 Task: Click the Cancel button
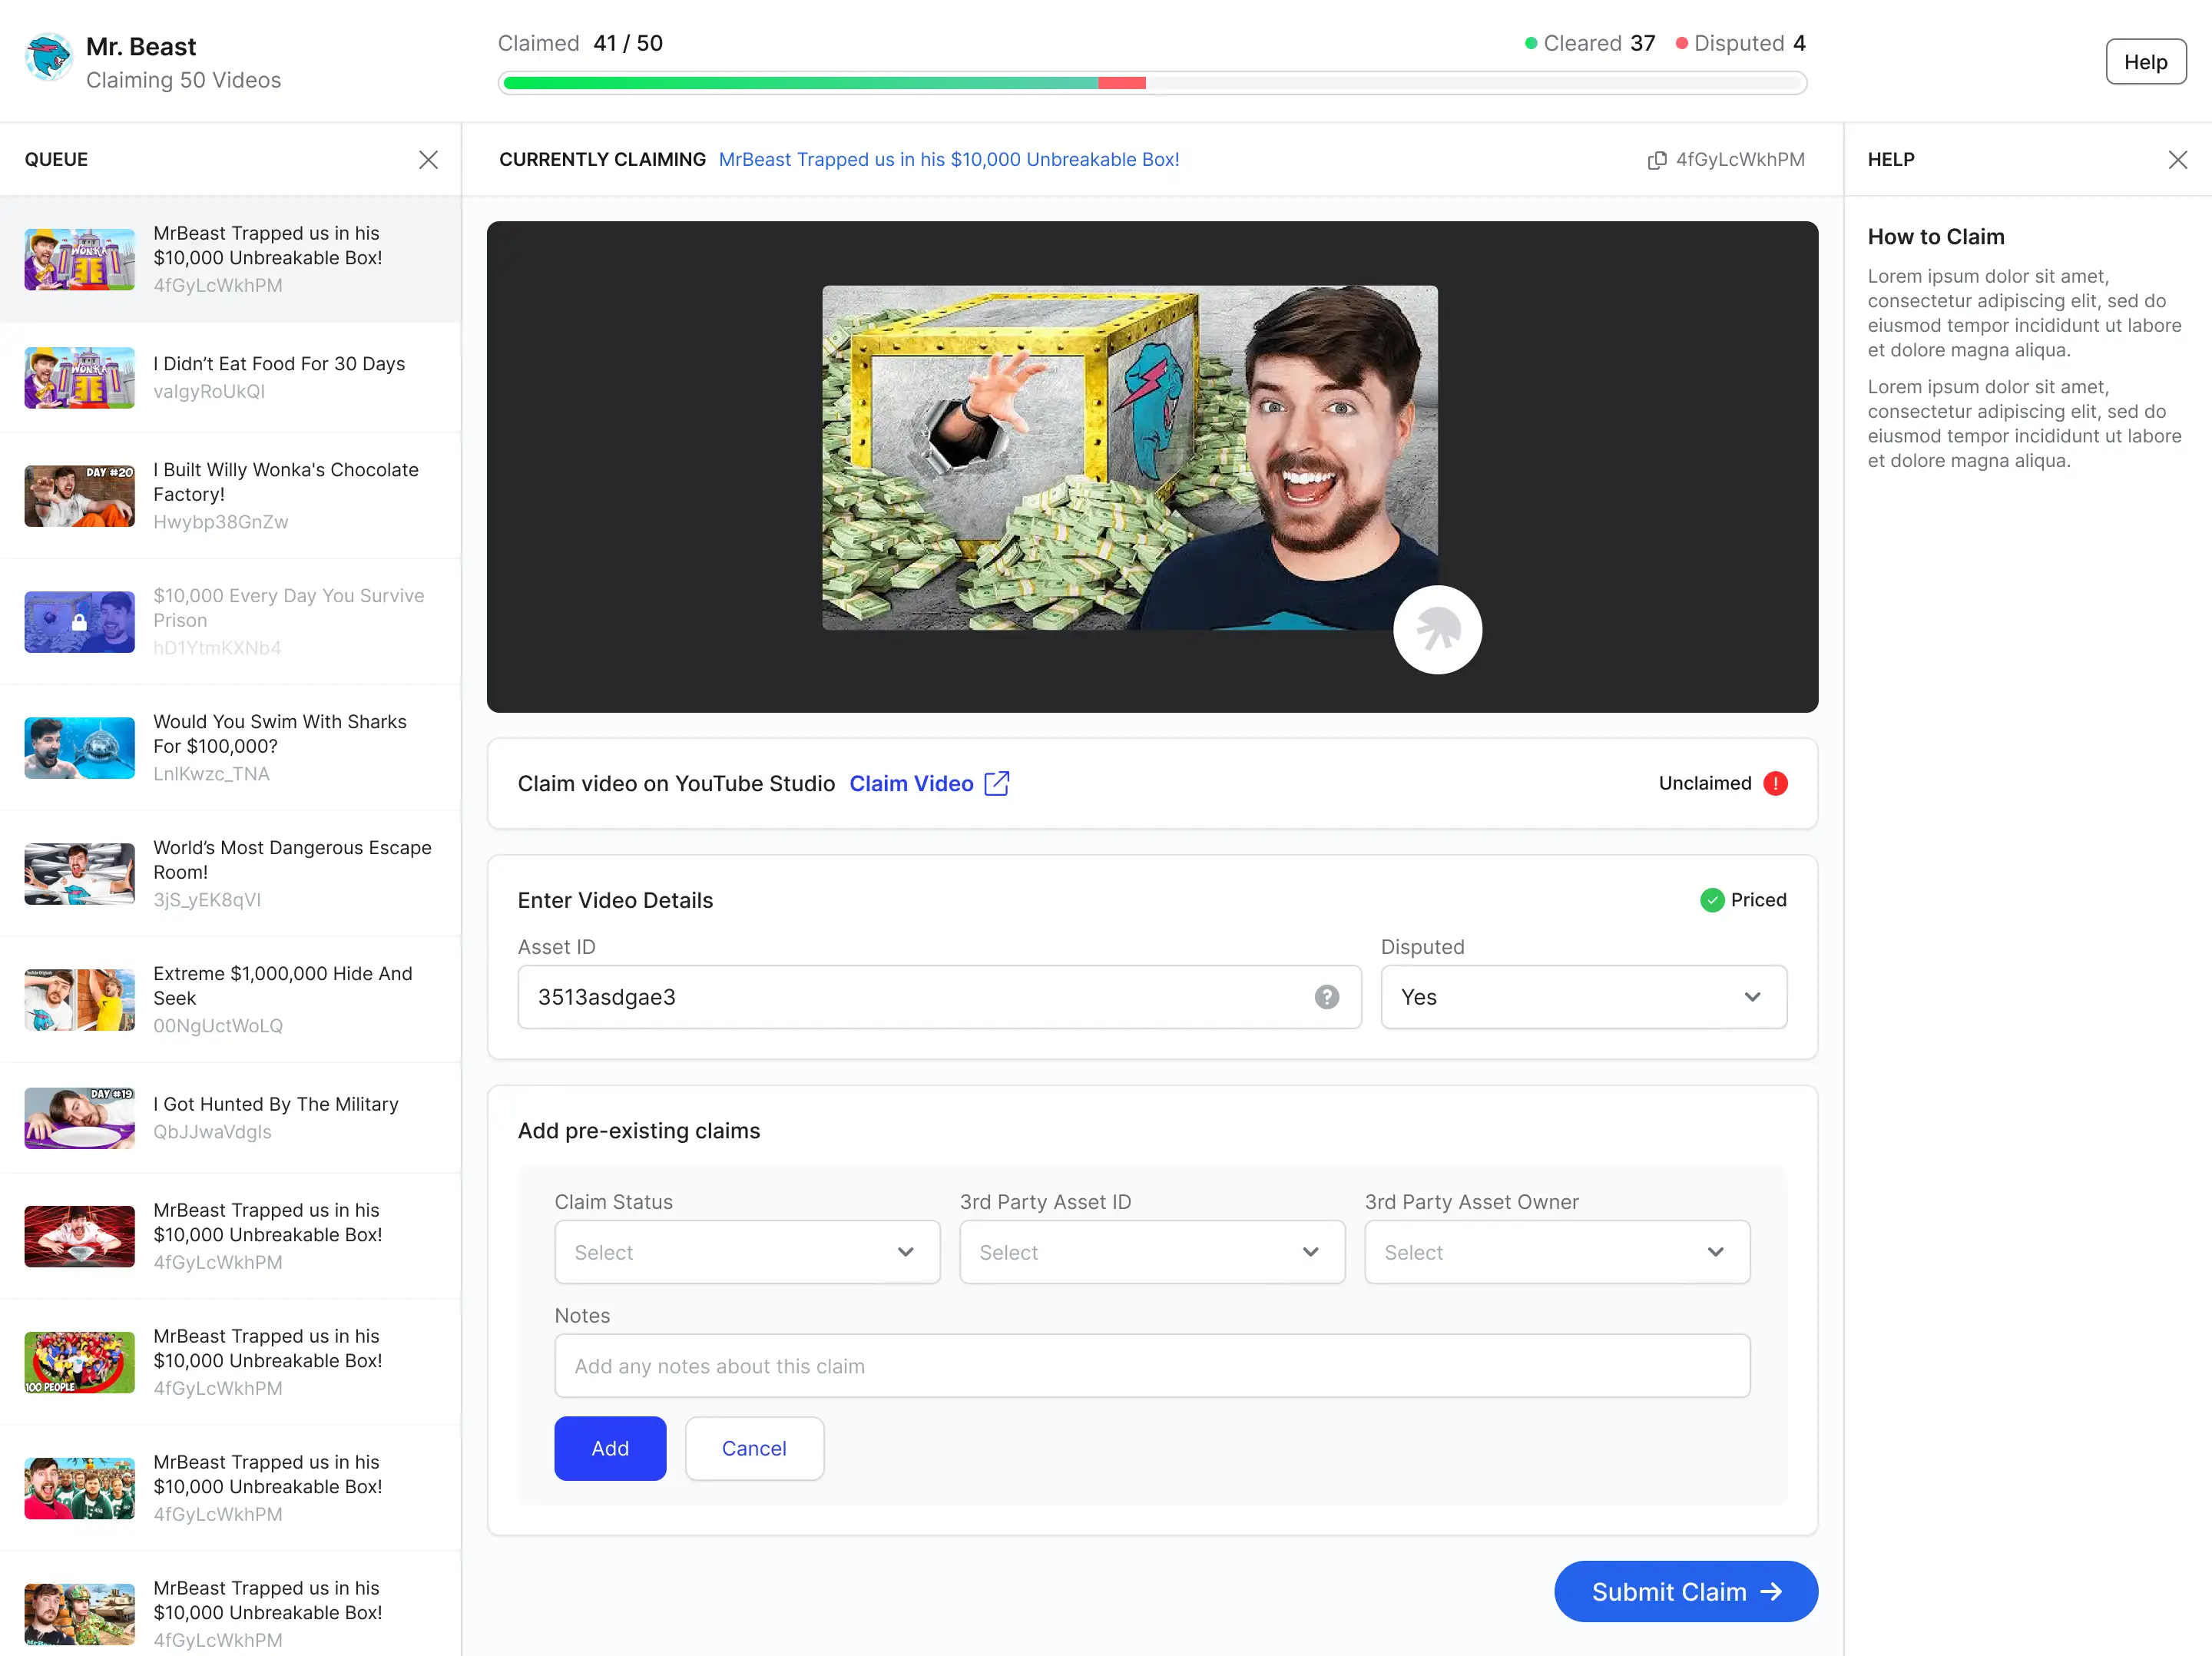(x=754, y=1448)
